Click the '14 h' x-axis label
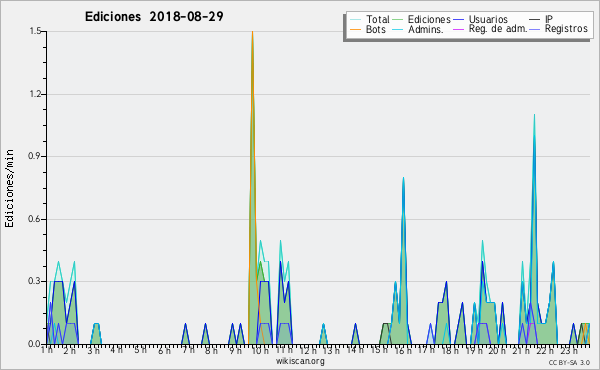The width and height of the screenshot is (600, 370). click(x=355, y=350)
